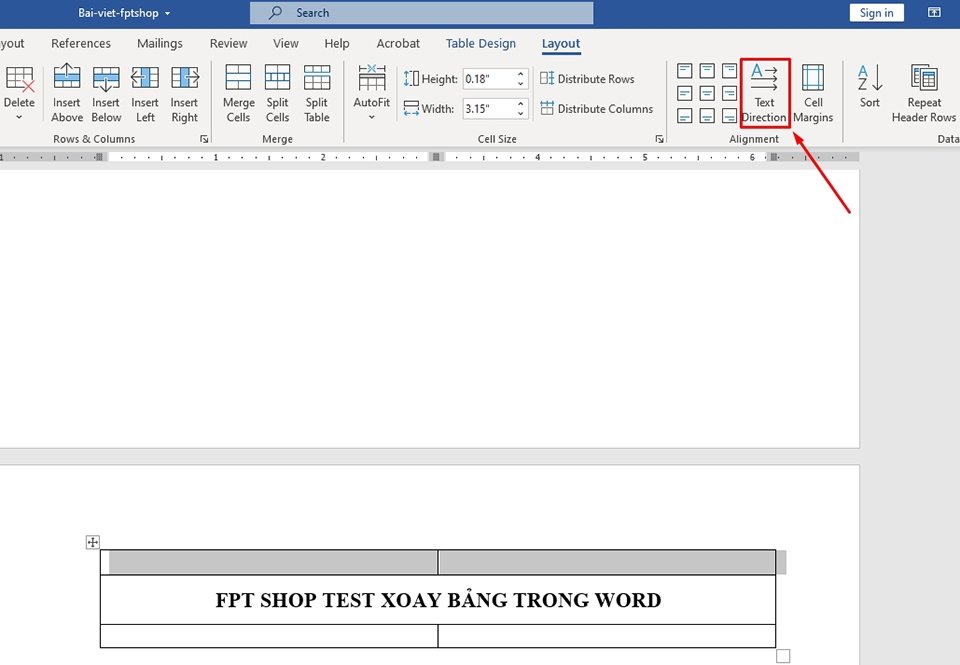Image resolution: width=960 pixels, height=665 pixels.
Task: Increase the cell Height using the up stepper
Action: [519, 72]
